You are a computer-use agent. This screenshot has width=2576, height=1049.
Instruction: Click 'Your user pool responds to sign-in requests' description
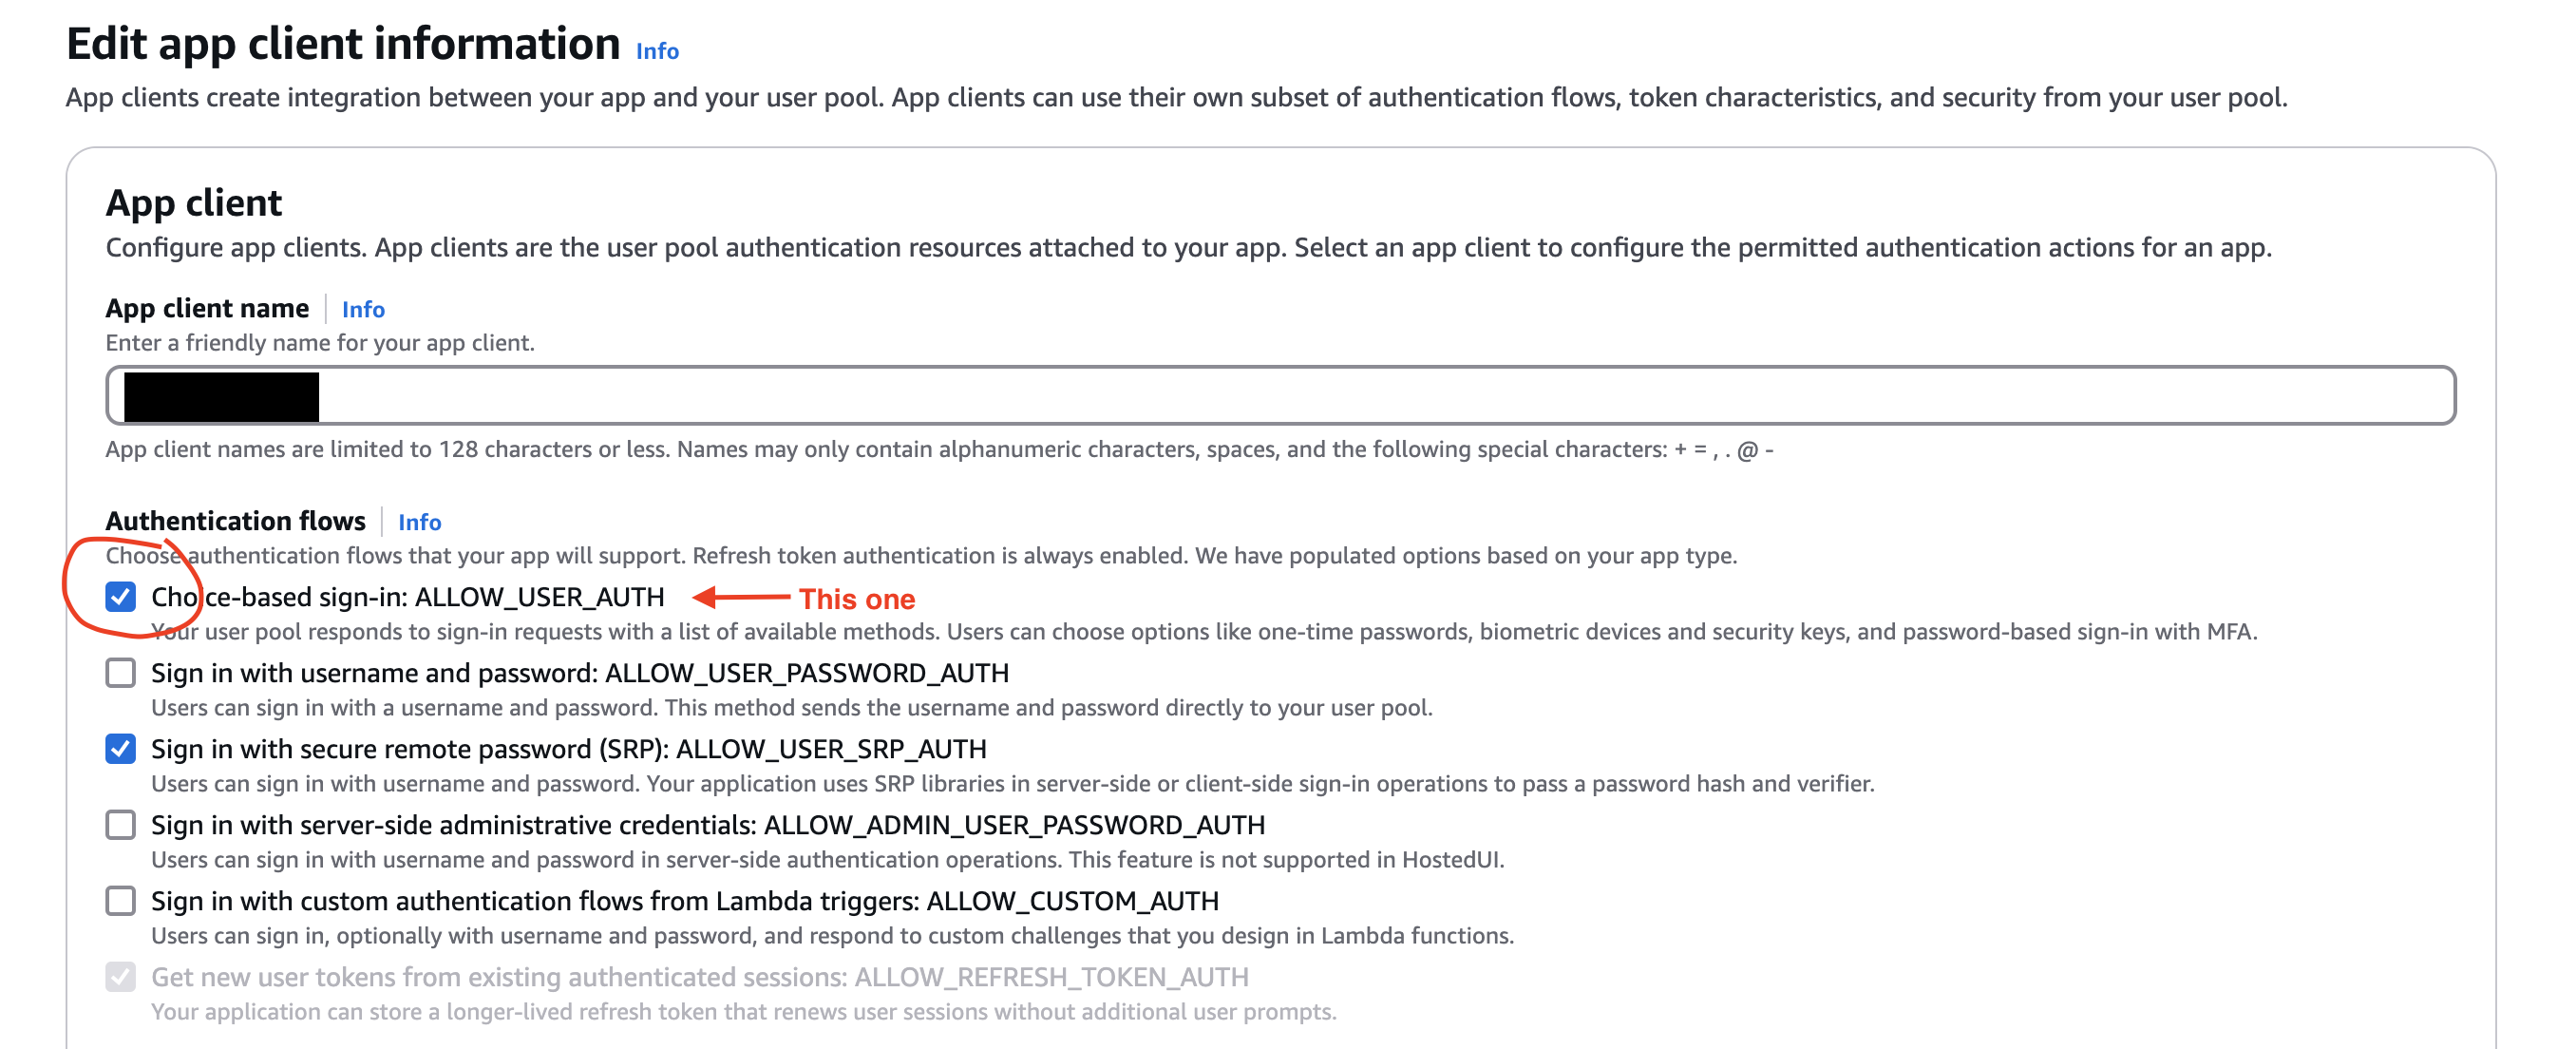click(1204, 631)
